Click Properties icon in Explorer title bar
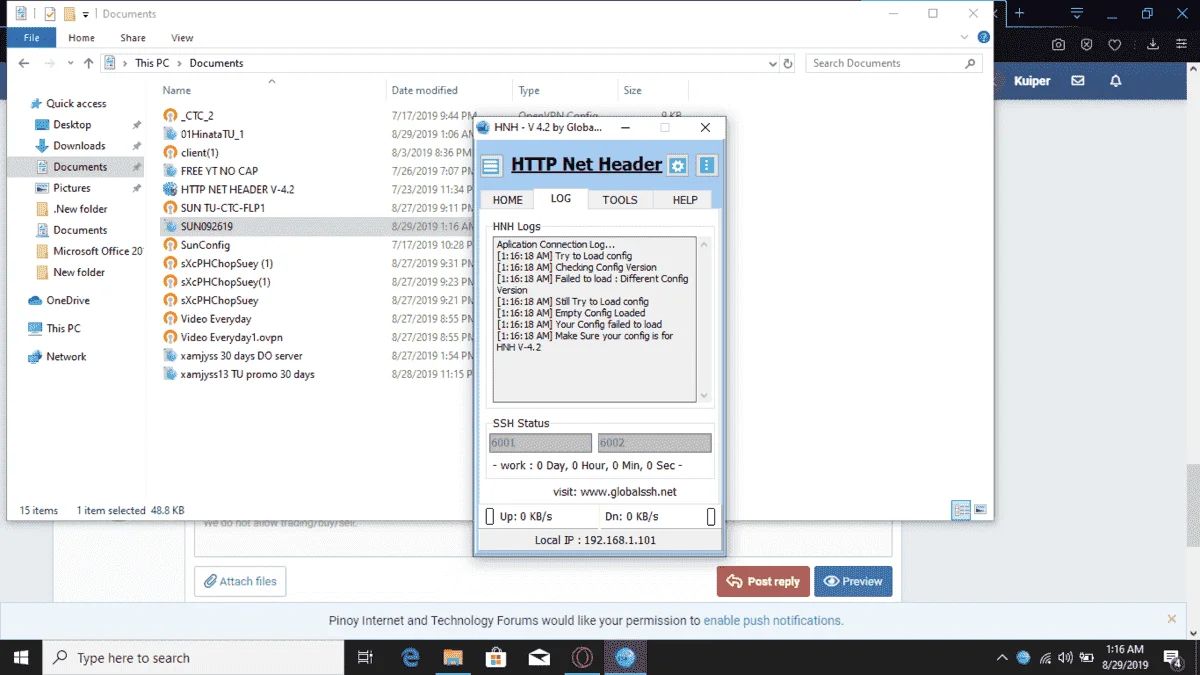This screenshot has height=675, width=1200. coord(50,14)
